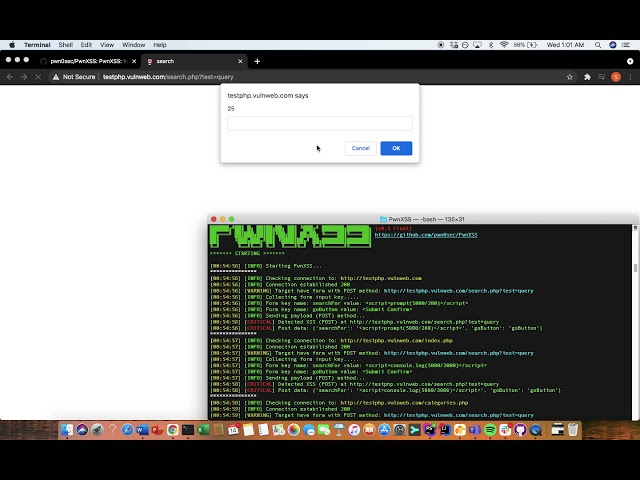640x480 pixels.
Task: Open Siri from the Dock
Action: [x=82, y=430]
